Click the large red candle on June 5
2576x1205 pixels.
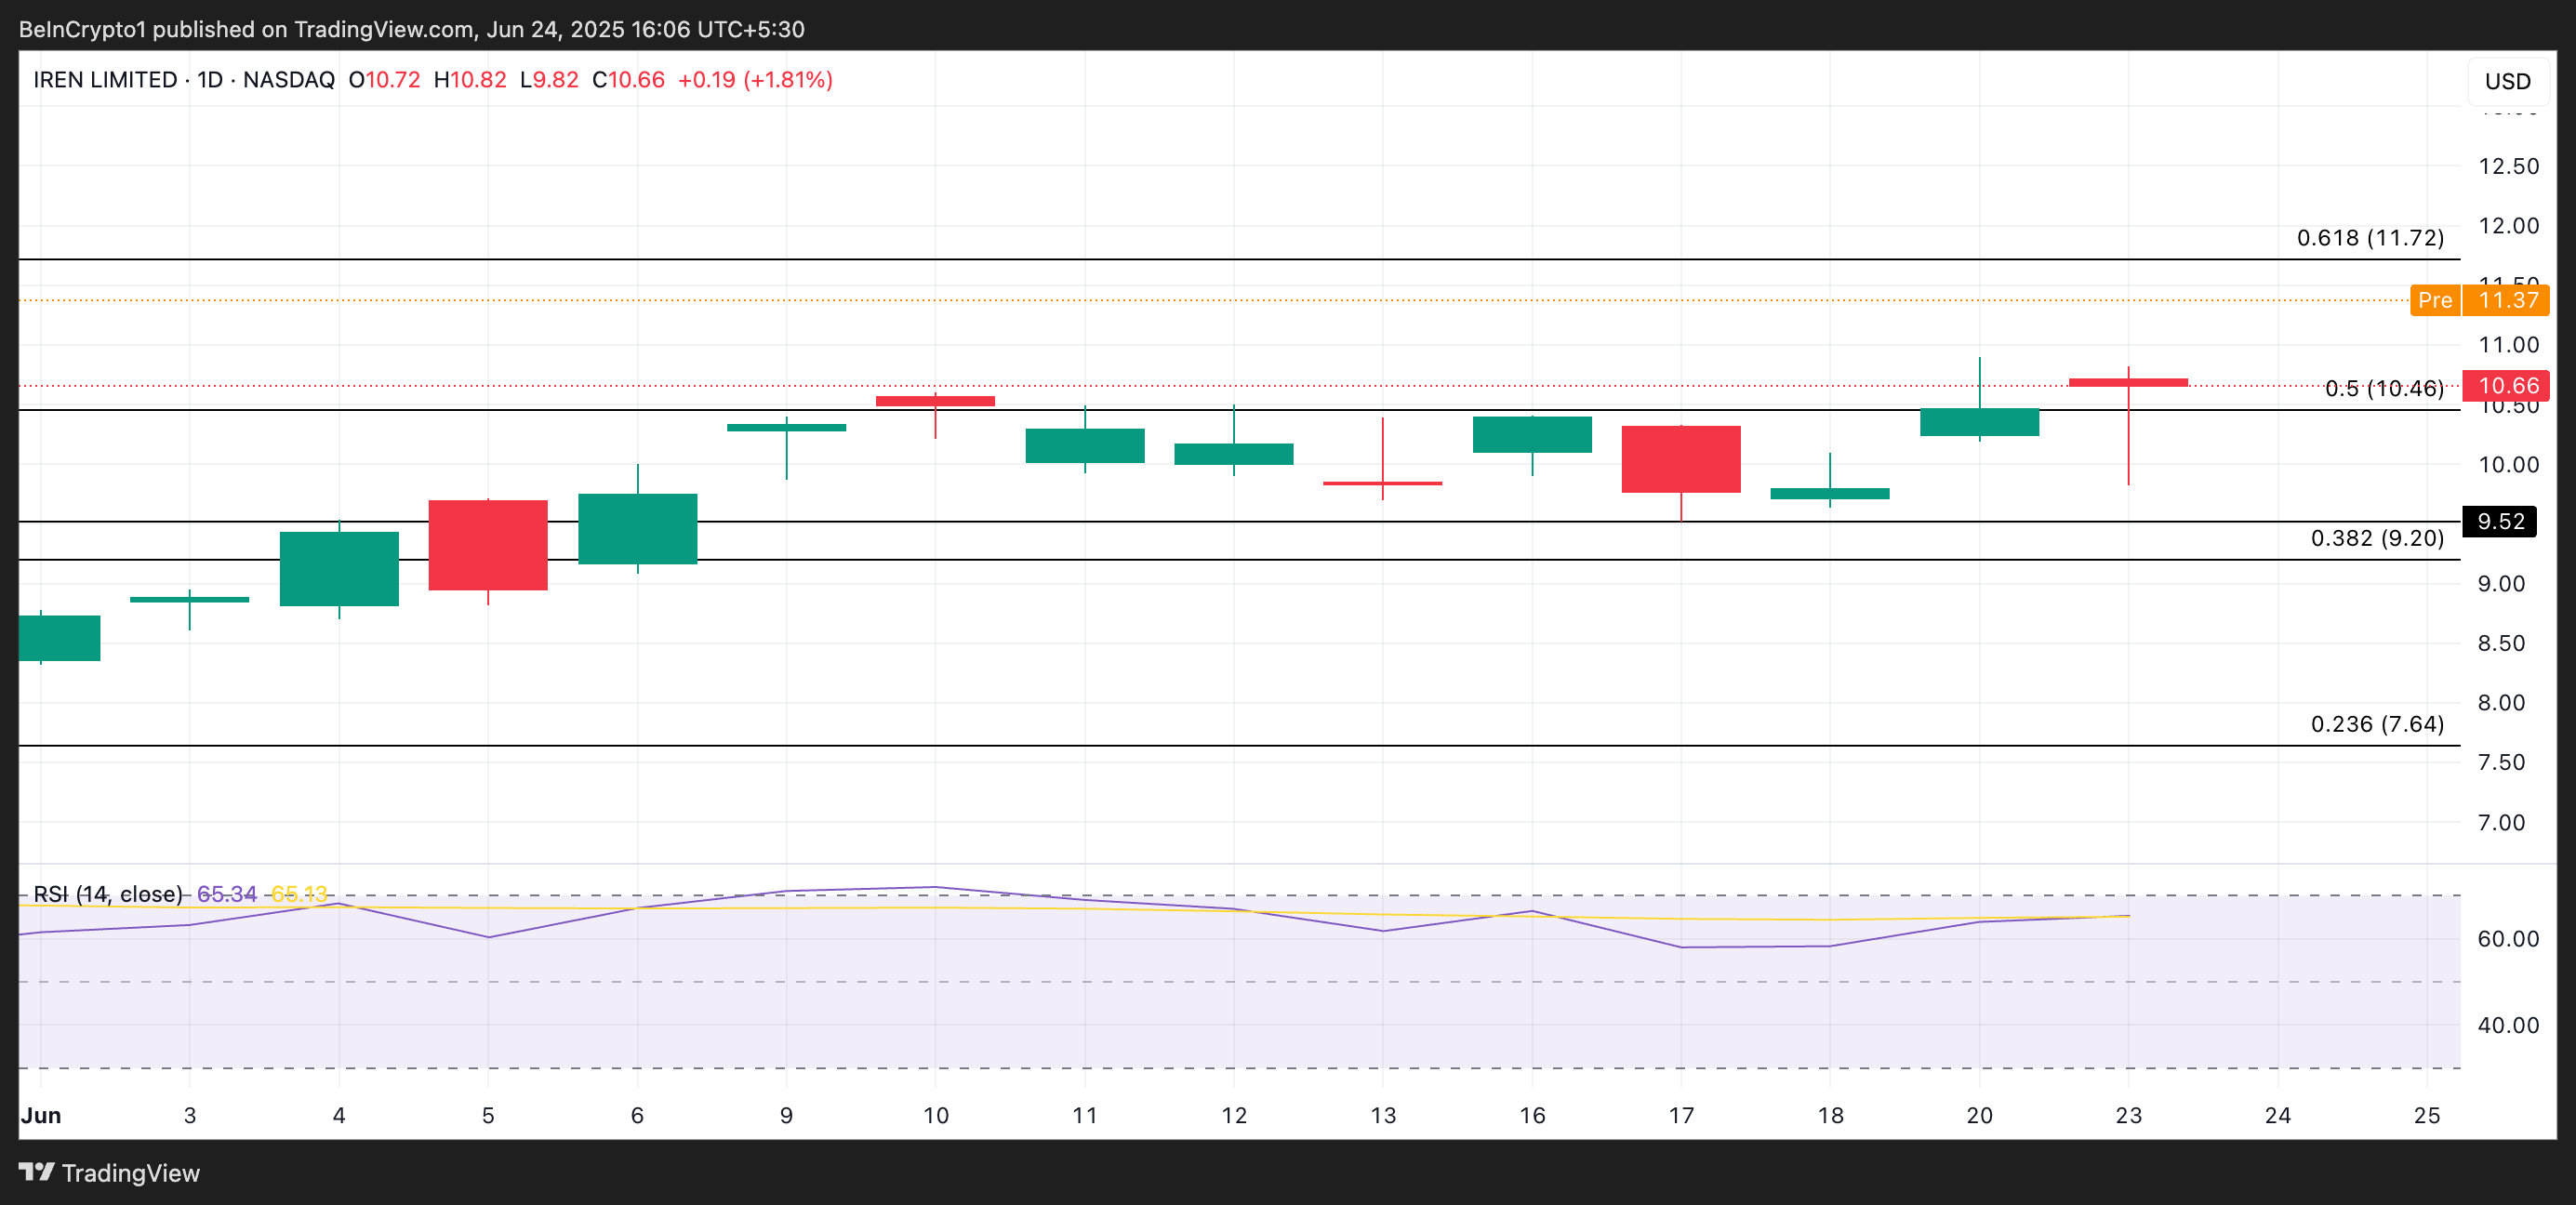point(488,545)
